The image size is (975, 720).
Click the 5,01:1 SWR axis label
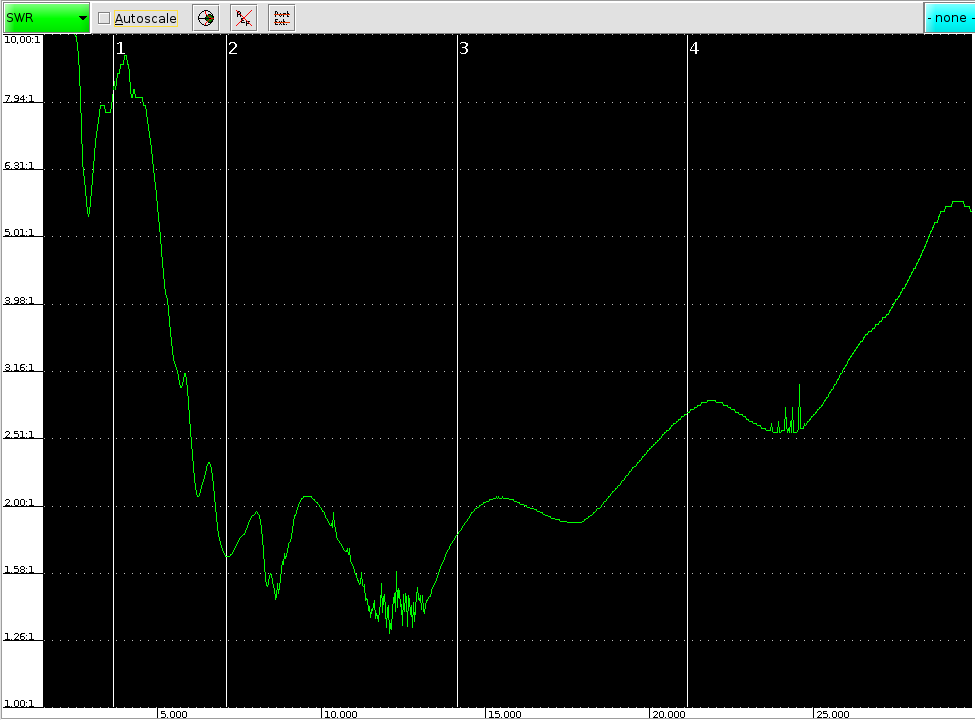click(21, 233)
